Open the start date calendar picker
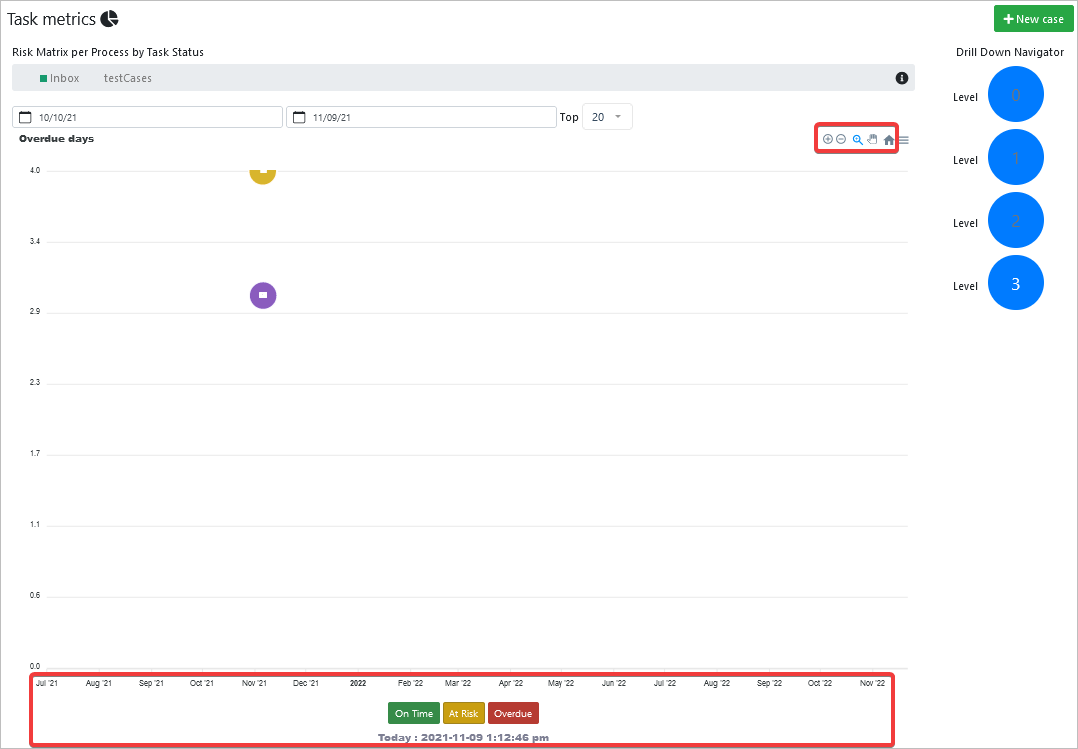 [x=26, y=117]
